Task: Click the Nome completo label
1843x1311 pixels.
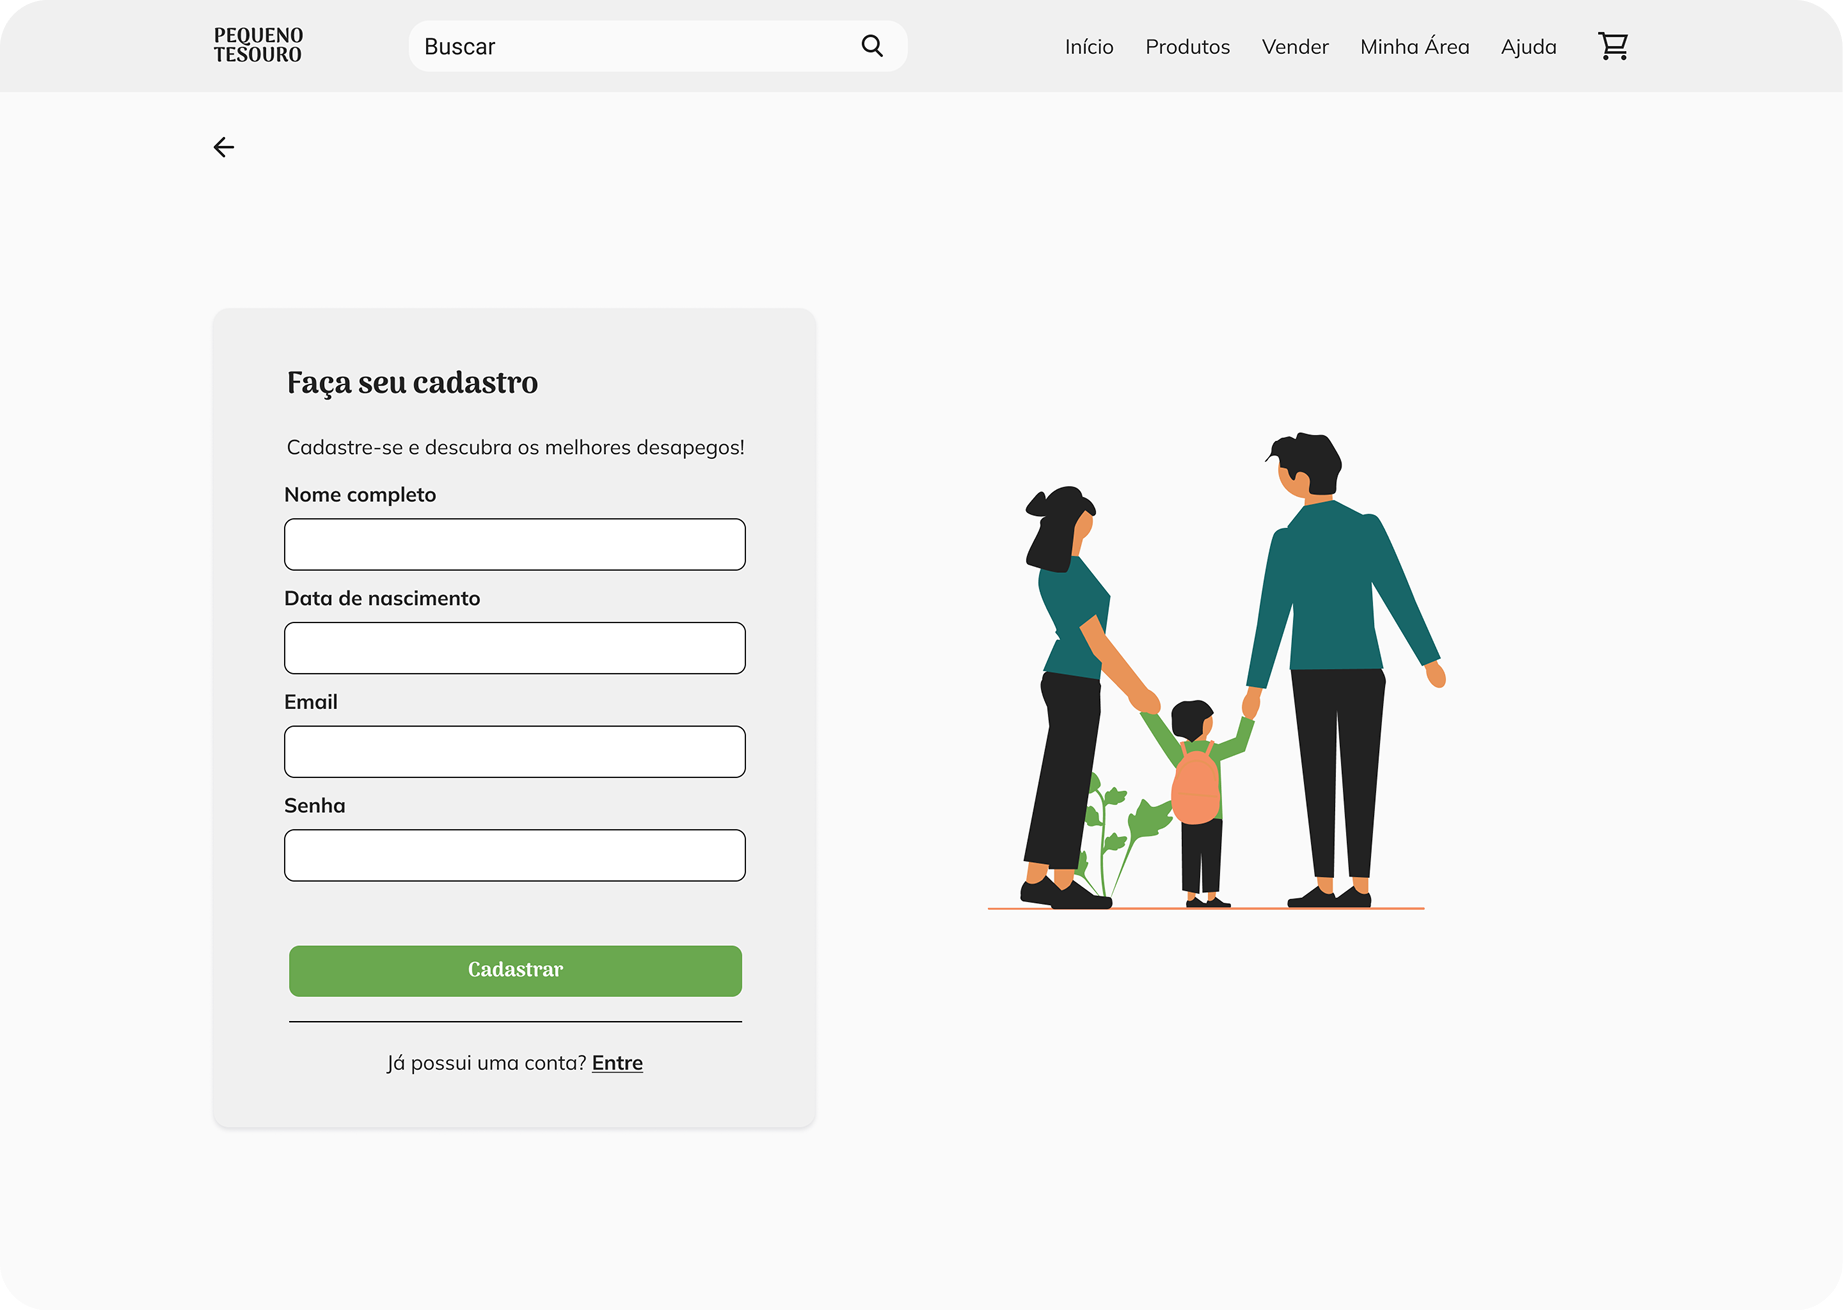Action: (x=360, y=495)
